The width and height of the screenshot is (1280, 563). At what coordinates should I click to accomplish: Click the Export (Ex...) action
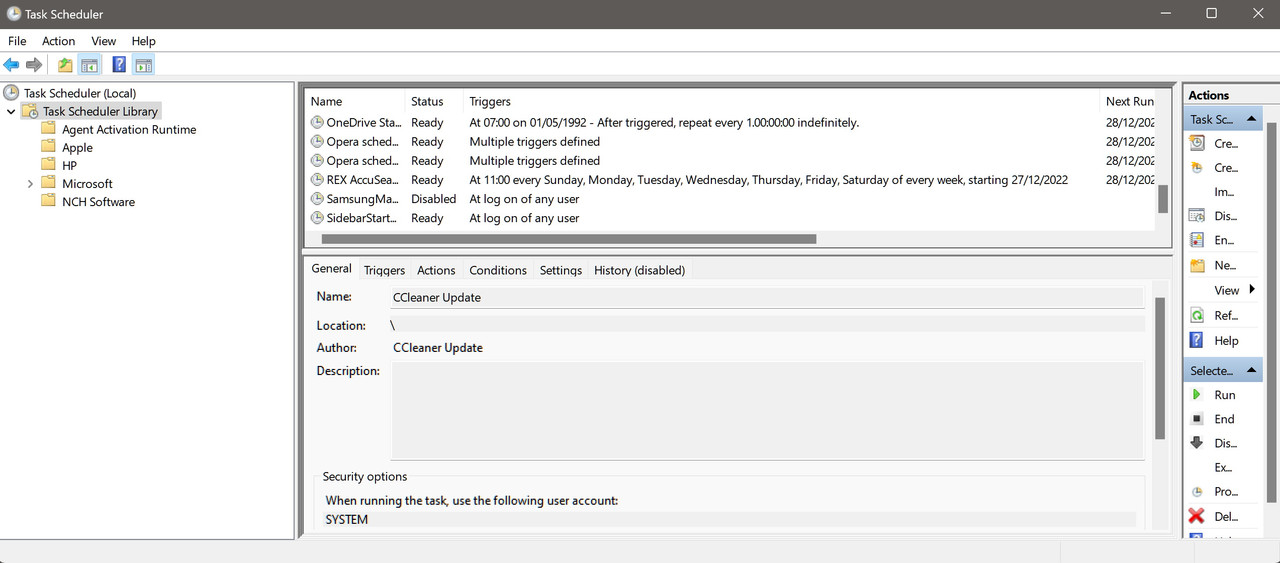[x=1223, y=467]
